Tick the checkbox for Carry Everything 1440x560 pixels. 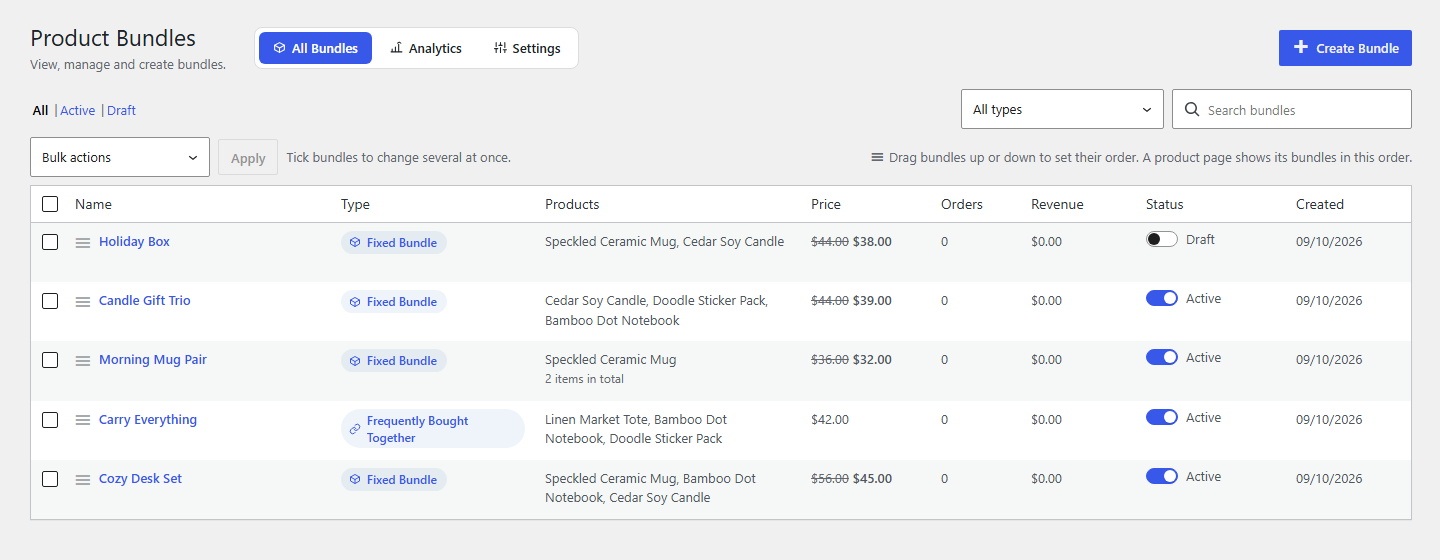pos(50,420)
